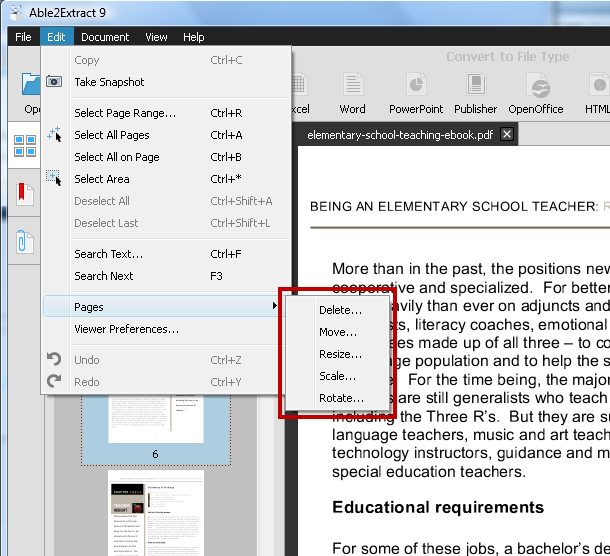
Task: Select Move in Pages submenu
Action: pyautogui.click(x=338, y=332)
